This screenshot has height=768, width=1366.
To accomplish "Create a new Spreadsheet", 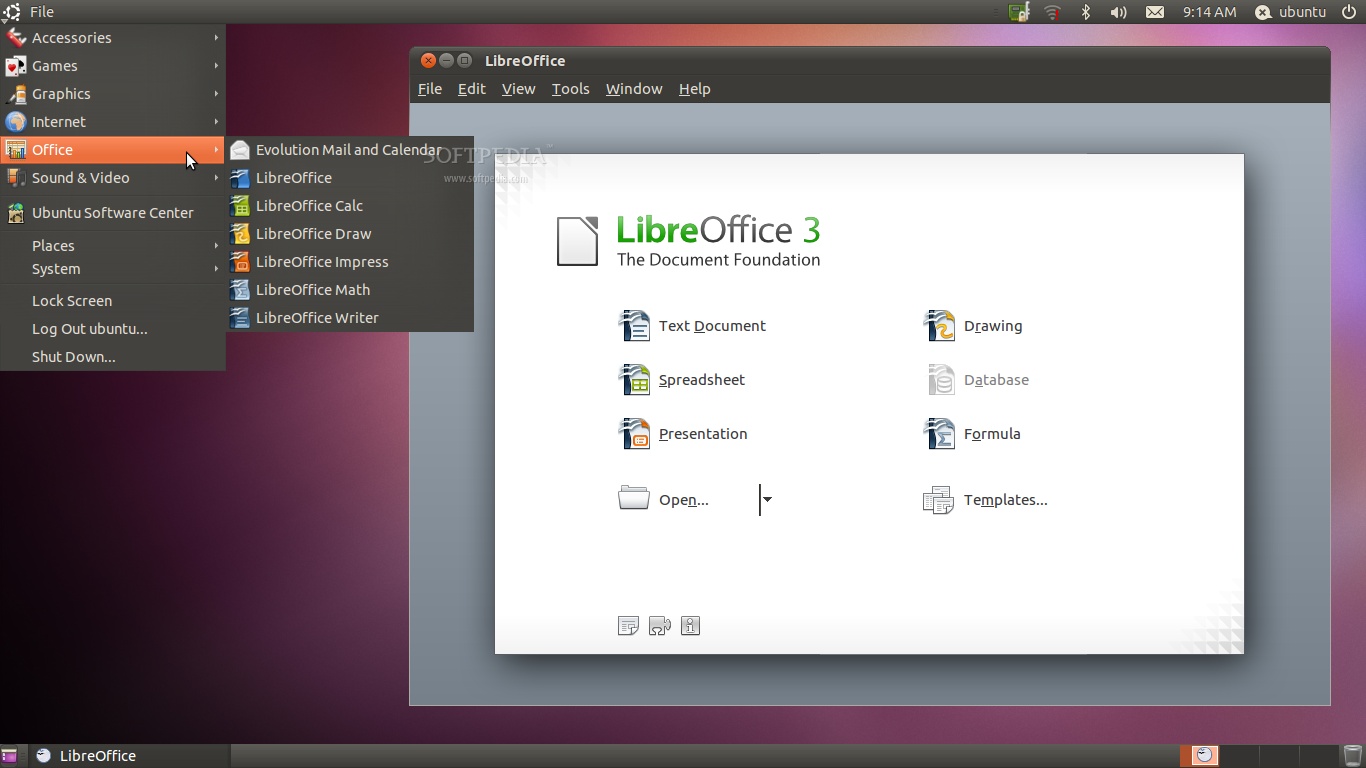I will click(681, 380).
